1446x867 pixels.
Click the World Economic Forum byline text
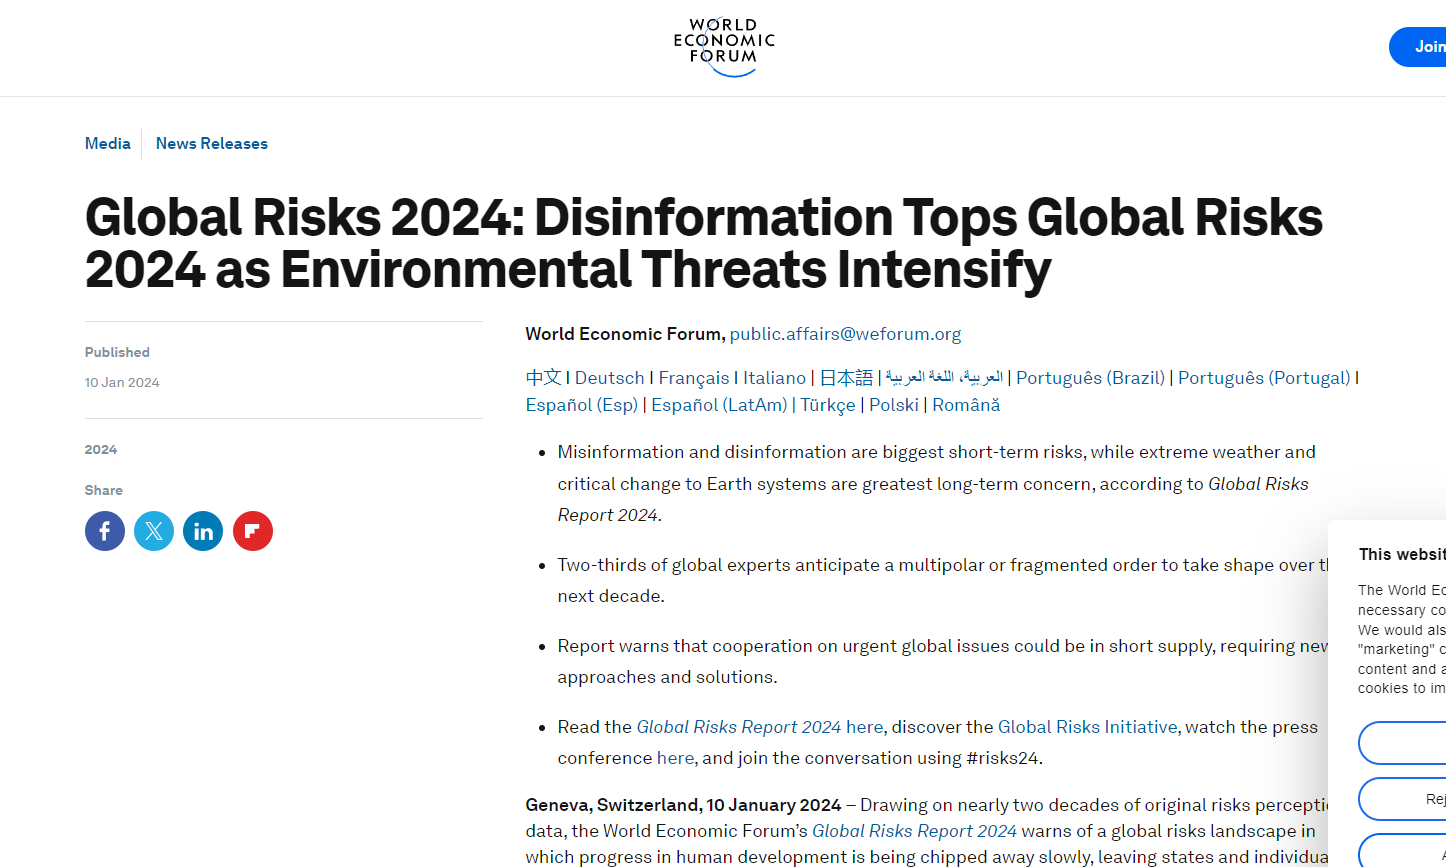tap(625, 334)
